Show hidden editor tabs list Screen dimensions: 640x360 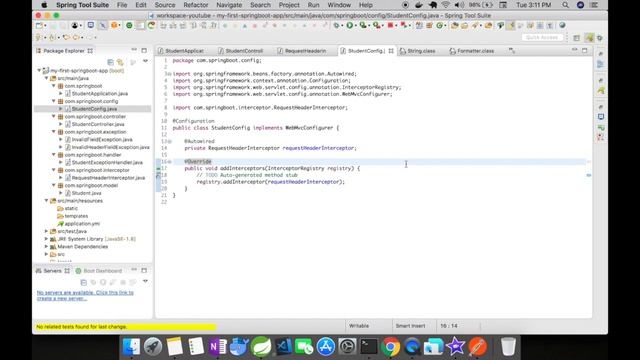[511, 51]
